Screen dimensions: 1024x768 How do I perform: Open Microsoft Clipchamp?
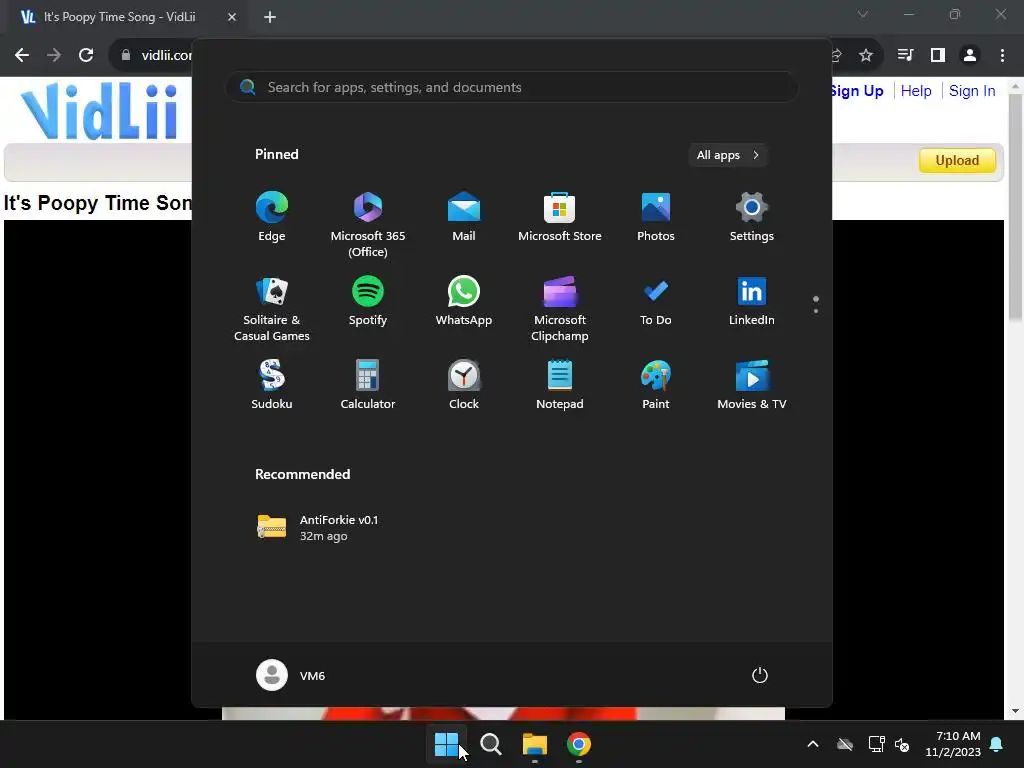click(x=560, y=309)
